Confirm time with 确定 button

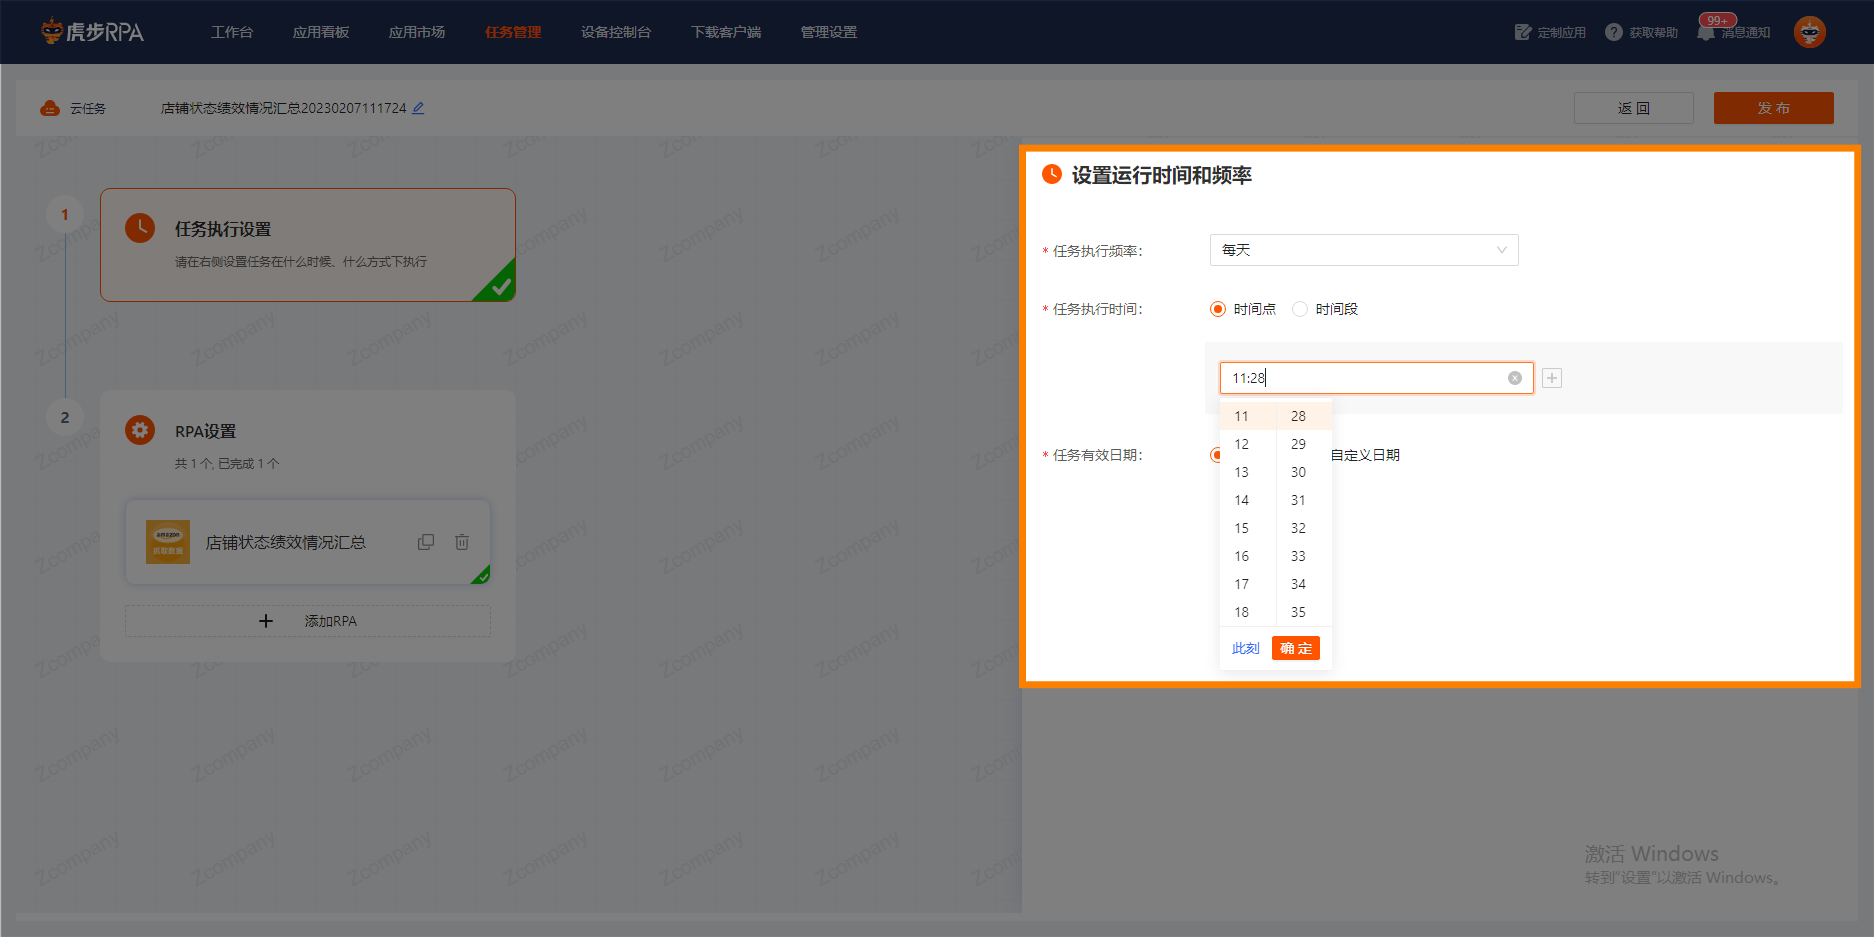tap(1296, 648)
